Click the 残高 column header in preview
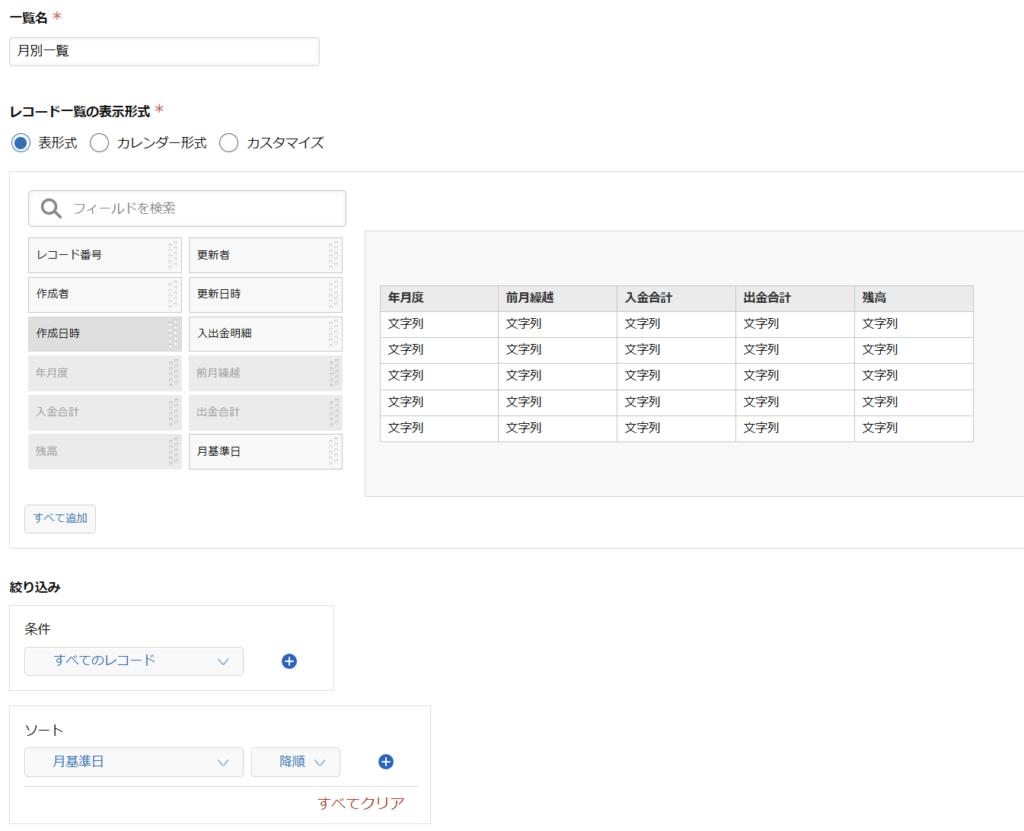Image resolution: width=1024 pixels, height=831 pixels. [x=913, y=298]
